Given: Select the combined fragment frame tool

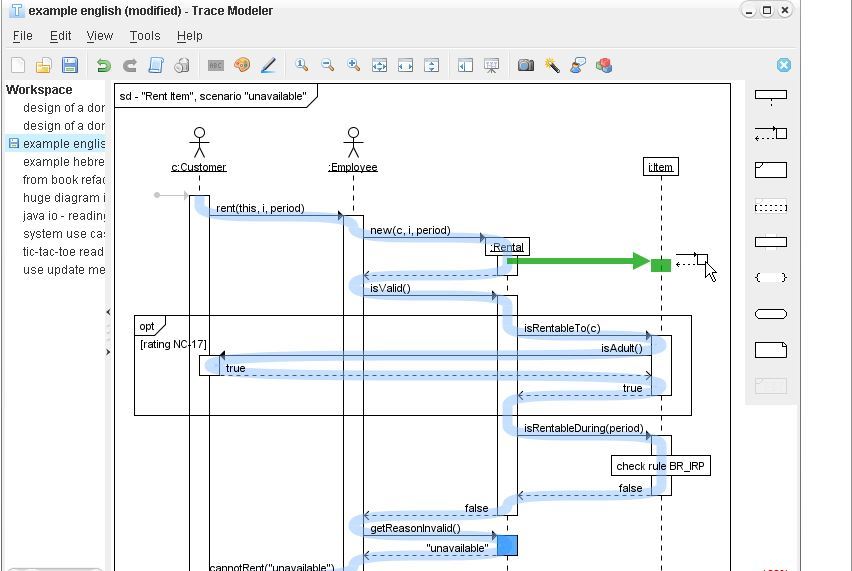Looking at the screenshot, I should 770,170.
